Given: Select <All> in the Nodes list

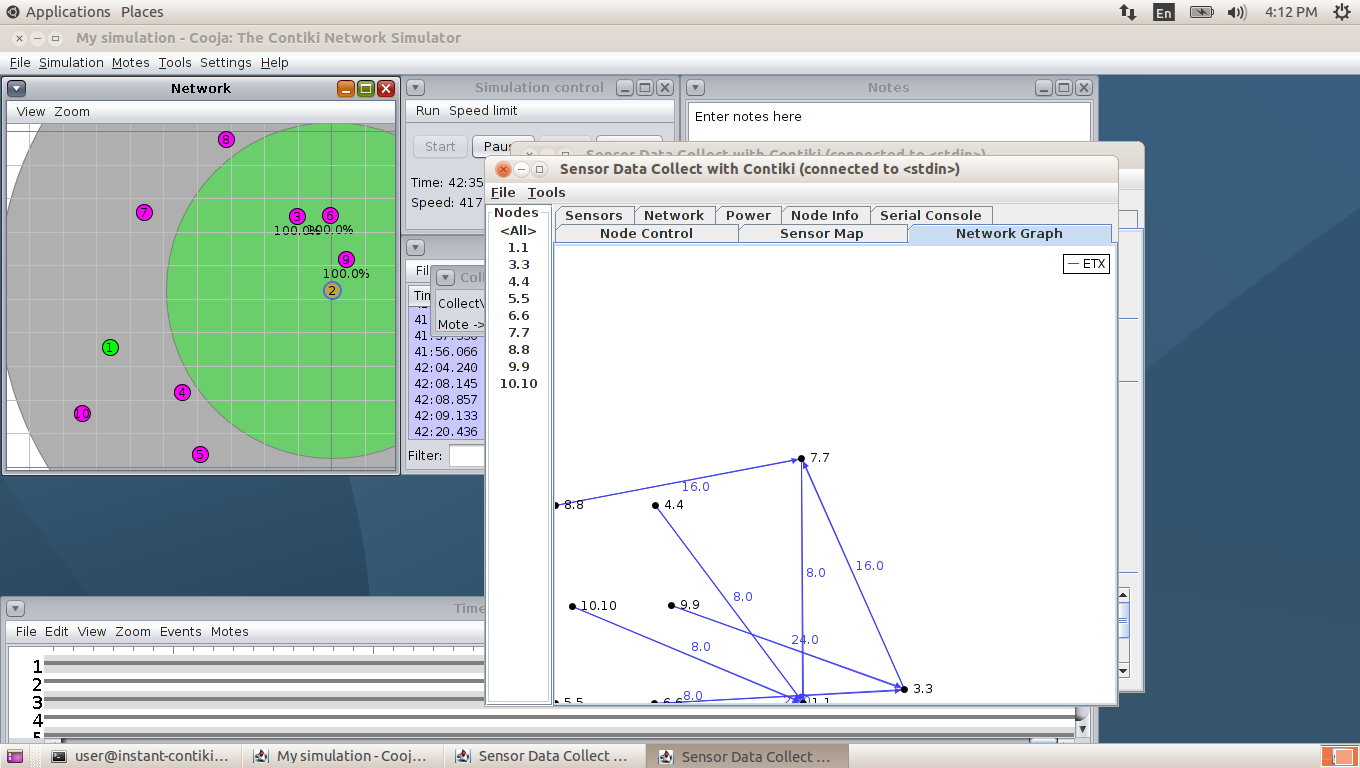Looking at the screenshot, I should pyautogui.click(x=518, y=231).
